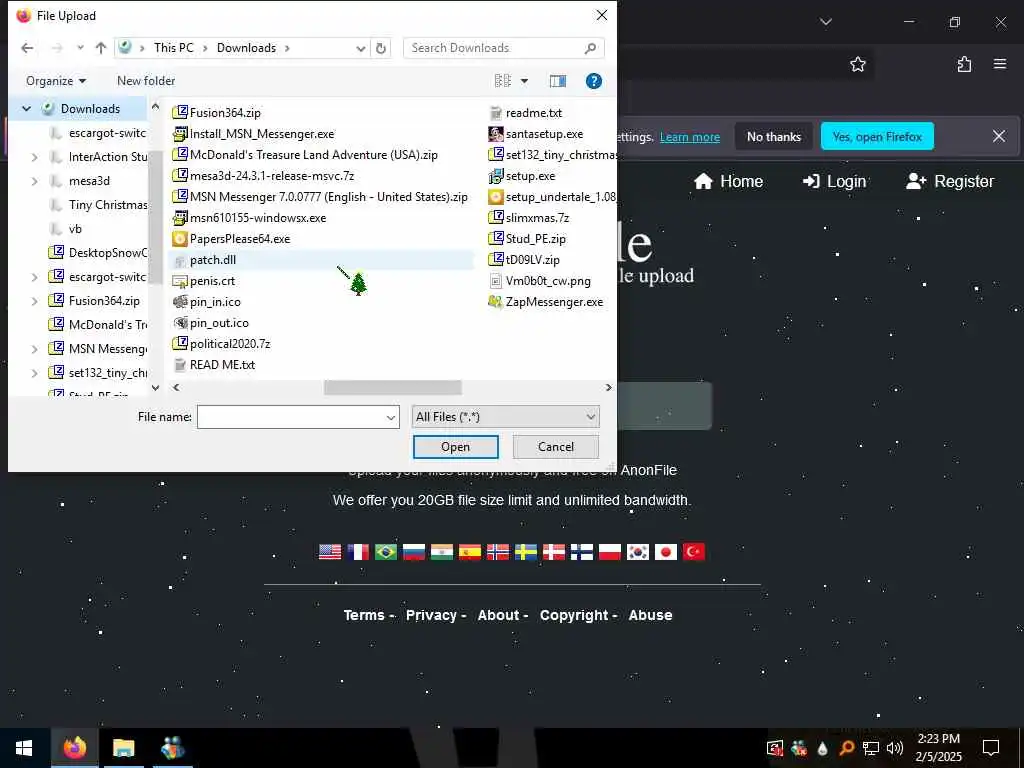Click Yes, open Firefox button
Image resolution: width=1024 pixels, height=768 pixels.
click(x=877, y=136)
